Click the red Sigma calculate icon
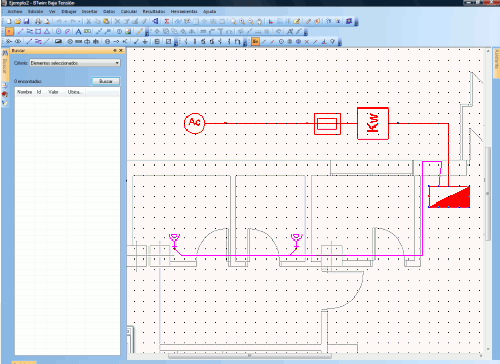Image resolution: width=500 pixels, height=364 pixels. click(x=167, y=21)
